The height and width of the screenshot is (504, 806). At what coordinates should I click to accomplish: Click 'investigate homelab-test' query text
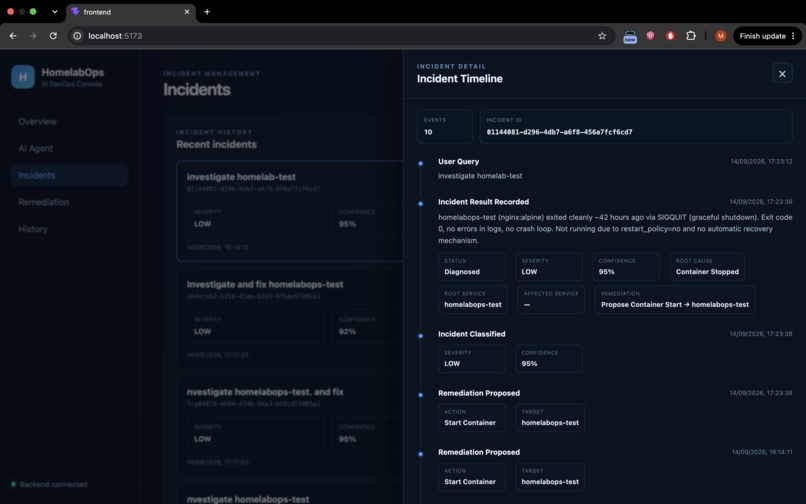pyautogui.click(x=480, y=176)
